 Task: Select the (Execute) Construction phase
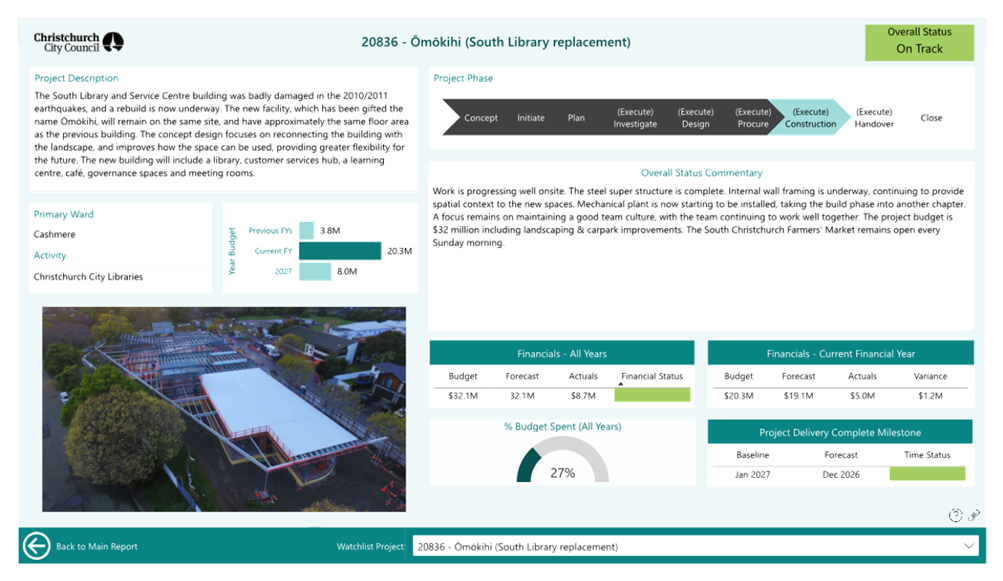click(810, 118)
